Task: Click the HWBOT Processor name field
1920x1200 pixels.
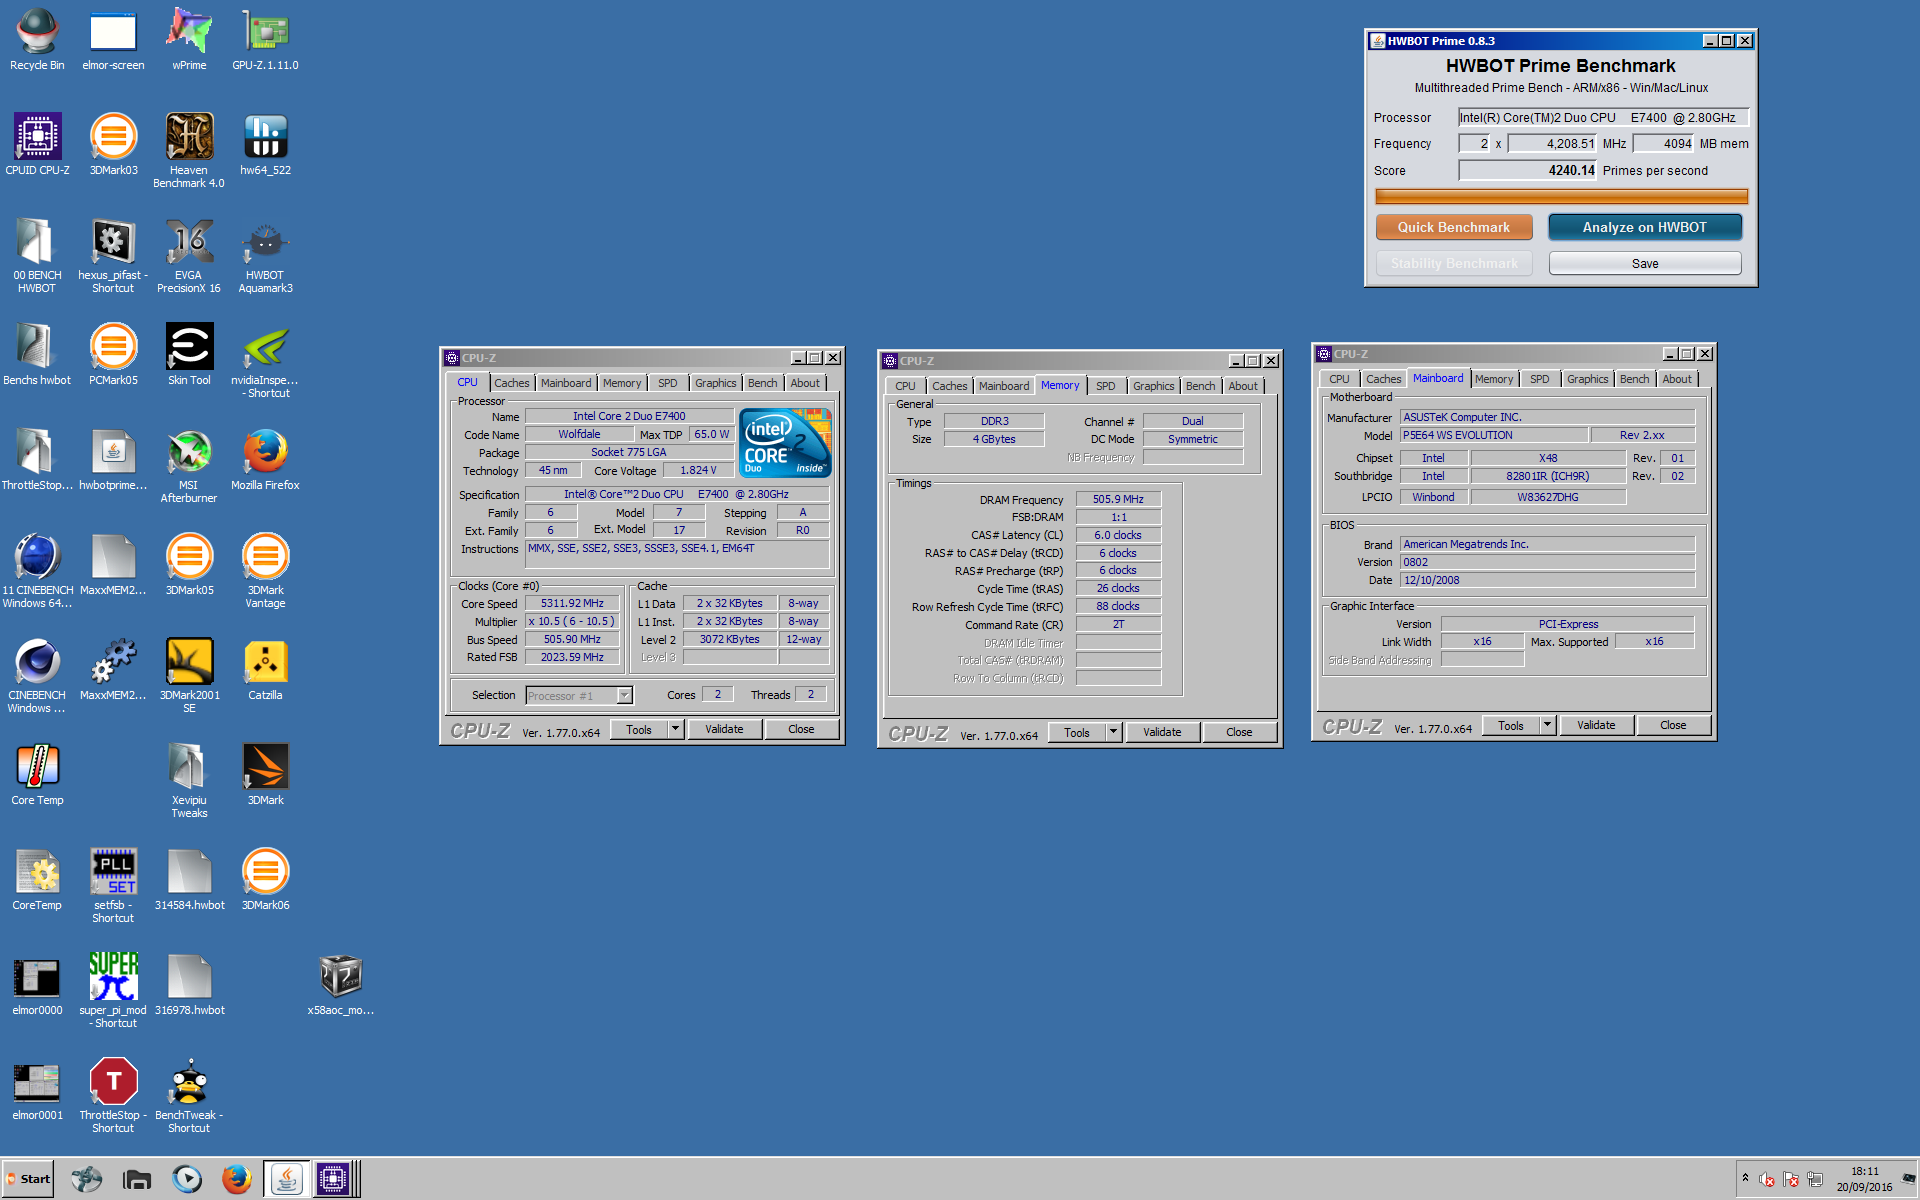Action: pyautogui.click(x=1603, y=118)
